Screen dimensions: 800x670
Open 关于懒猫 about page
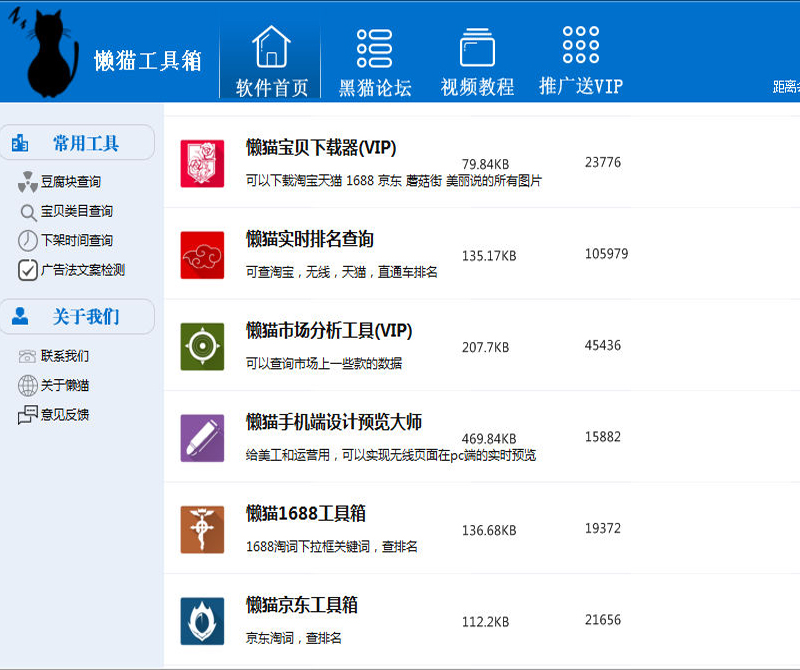65,385
